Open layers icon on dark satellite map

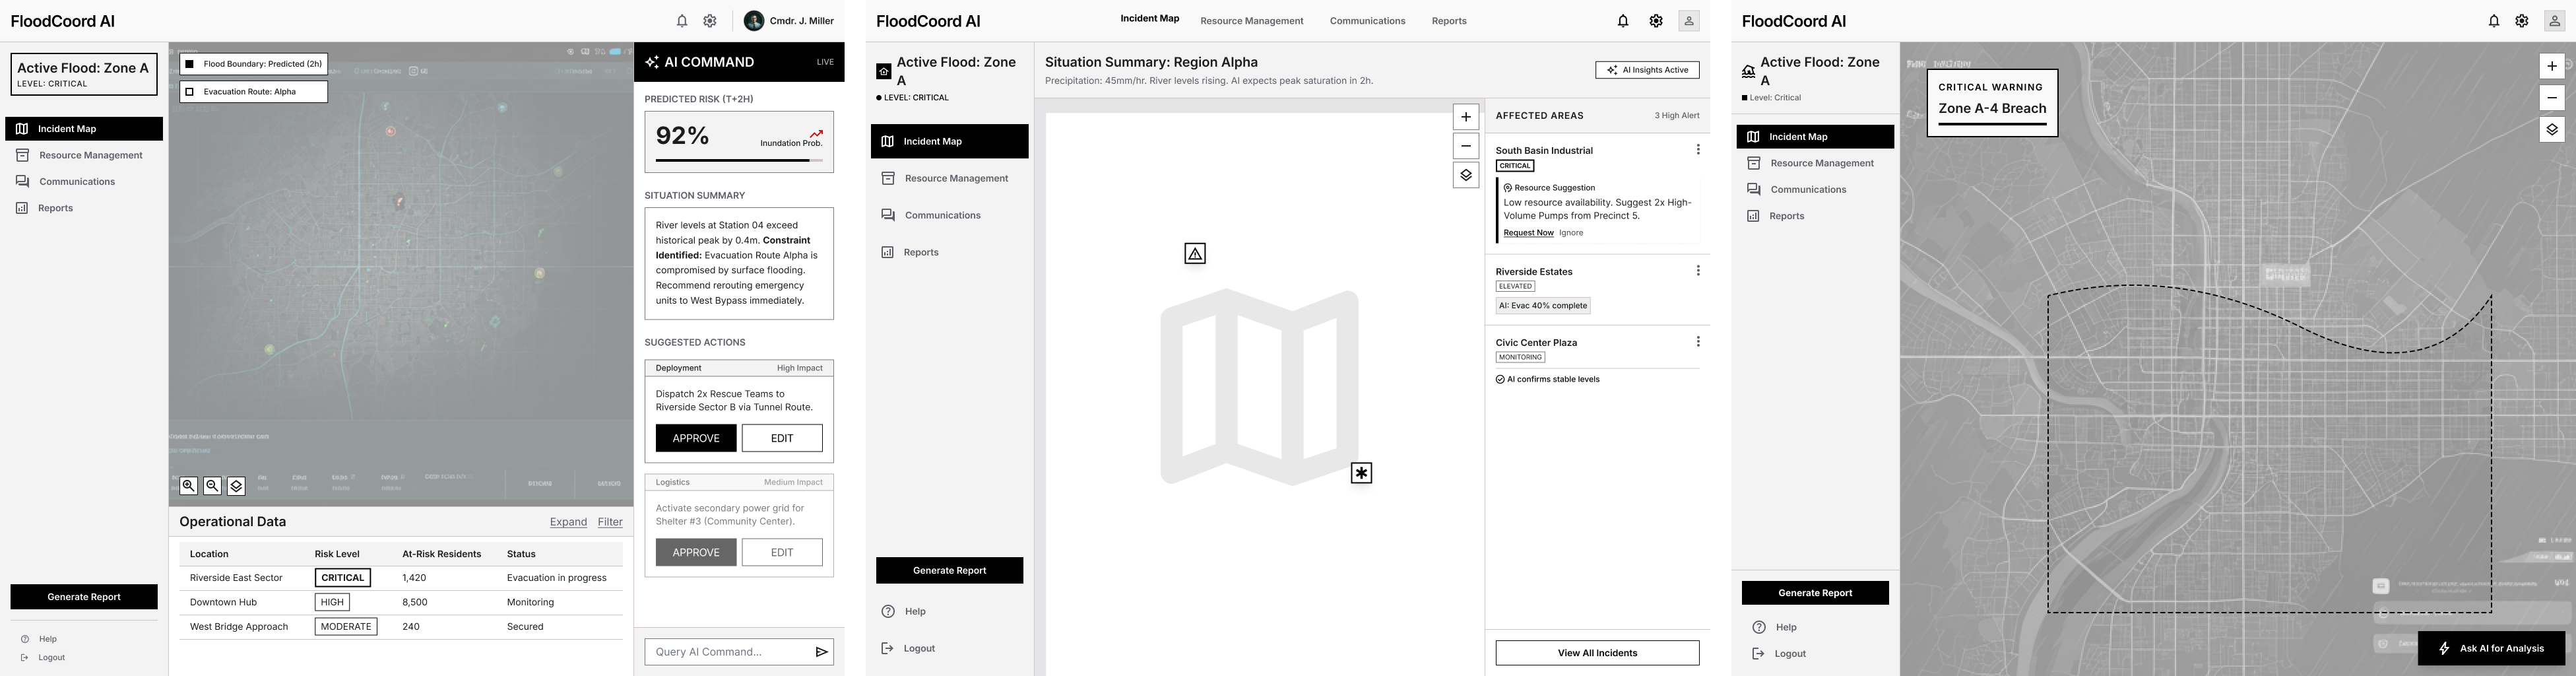(237, 486)
